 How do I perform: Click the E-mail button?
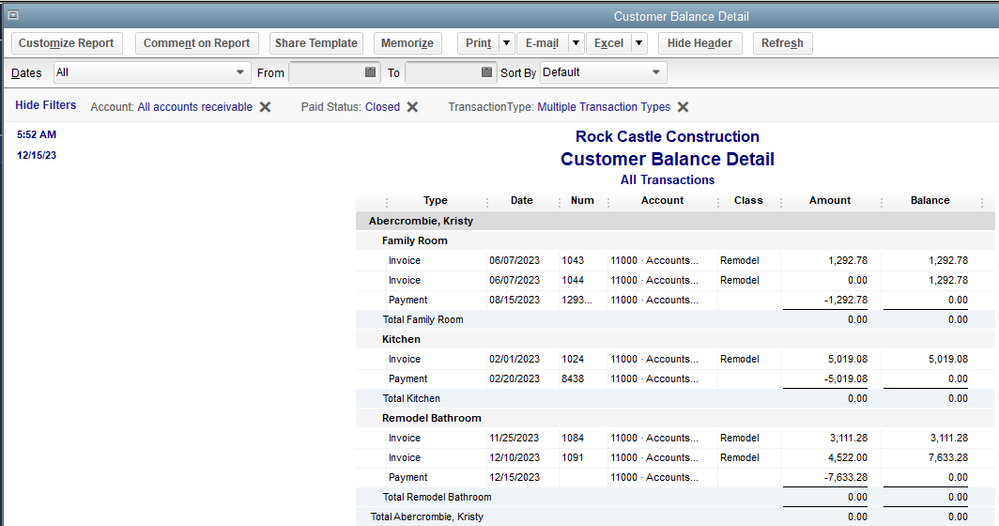[x=542, y=43]
